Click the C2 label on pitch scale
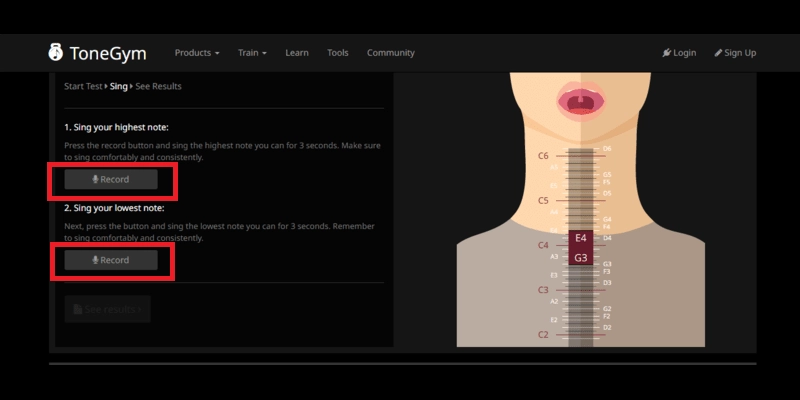This screenshot has height=400, width=800. click(x=543, y=334)
